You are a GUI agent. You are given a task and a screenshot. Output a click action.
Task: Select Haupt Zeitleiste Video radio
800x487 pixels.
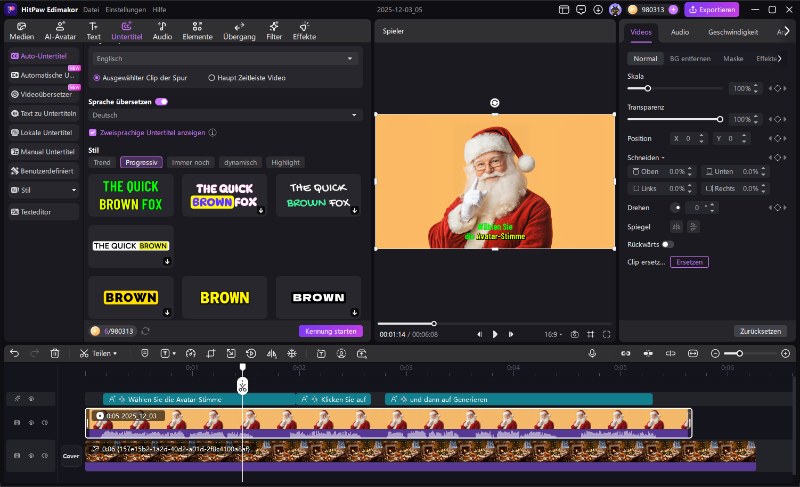pyautogui.click(x=211, y=78)
